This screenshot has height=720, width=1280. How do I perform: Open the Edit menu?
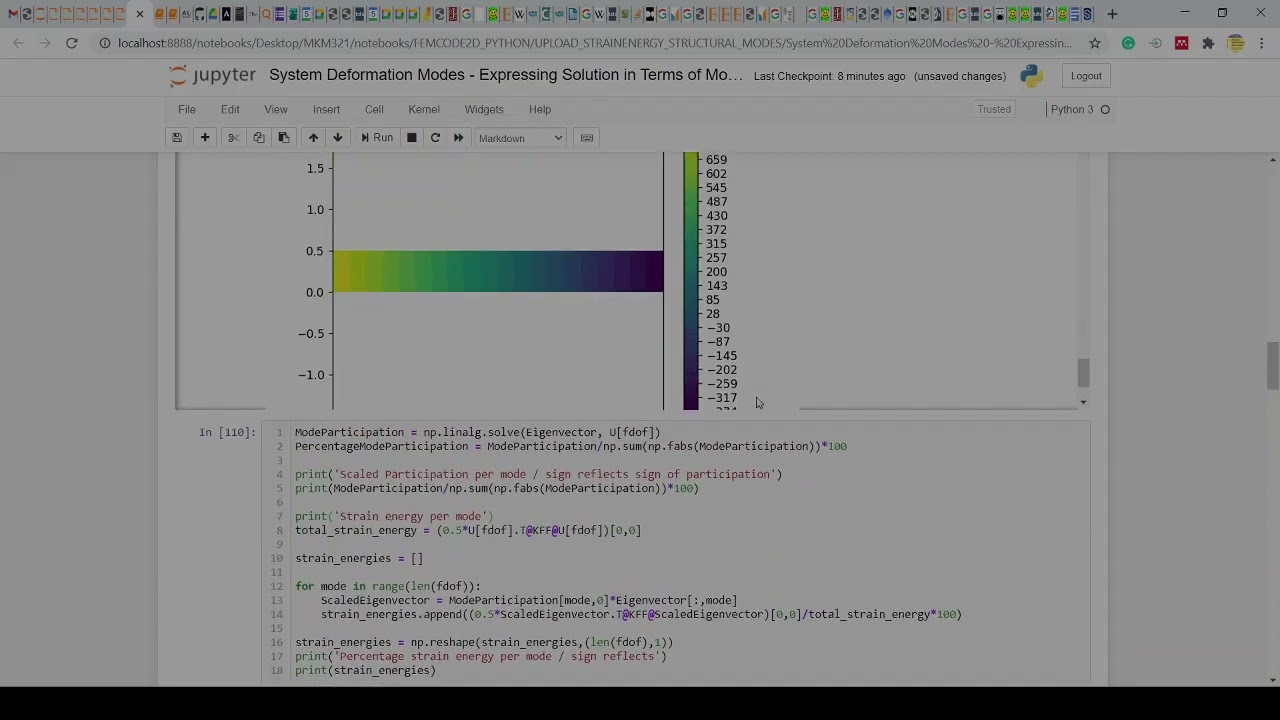[x=230, y=109]
